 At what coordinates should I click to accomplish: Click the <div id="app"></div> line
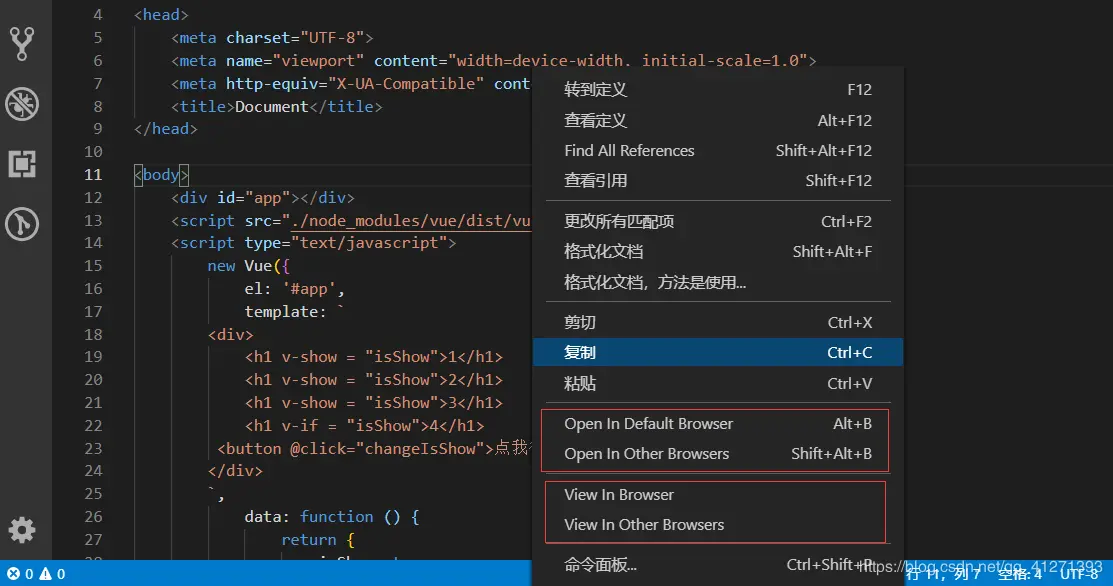pos(263,197)
